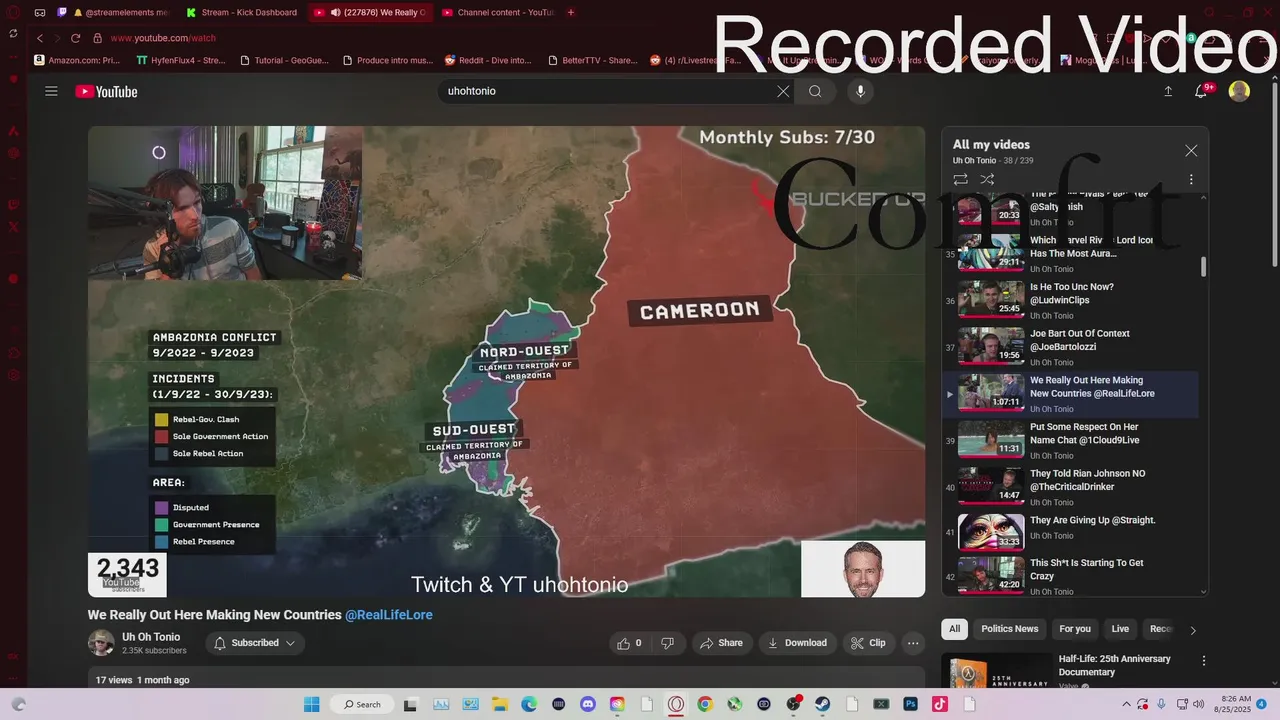
Task: Show more filter chips with arrow
Action: pyautogui.click(x=1192, y=630)
